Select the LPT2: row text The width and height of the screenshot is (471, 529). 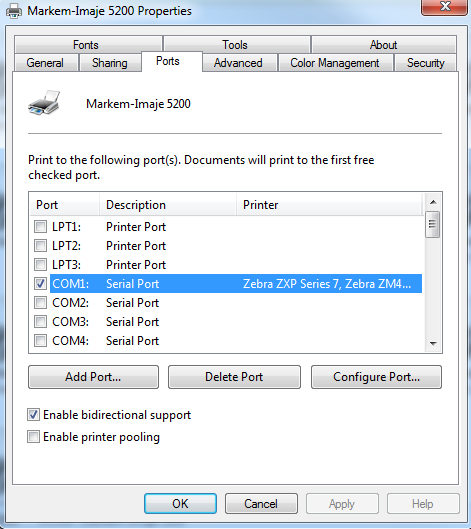(x=66, y=246)
